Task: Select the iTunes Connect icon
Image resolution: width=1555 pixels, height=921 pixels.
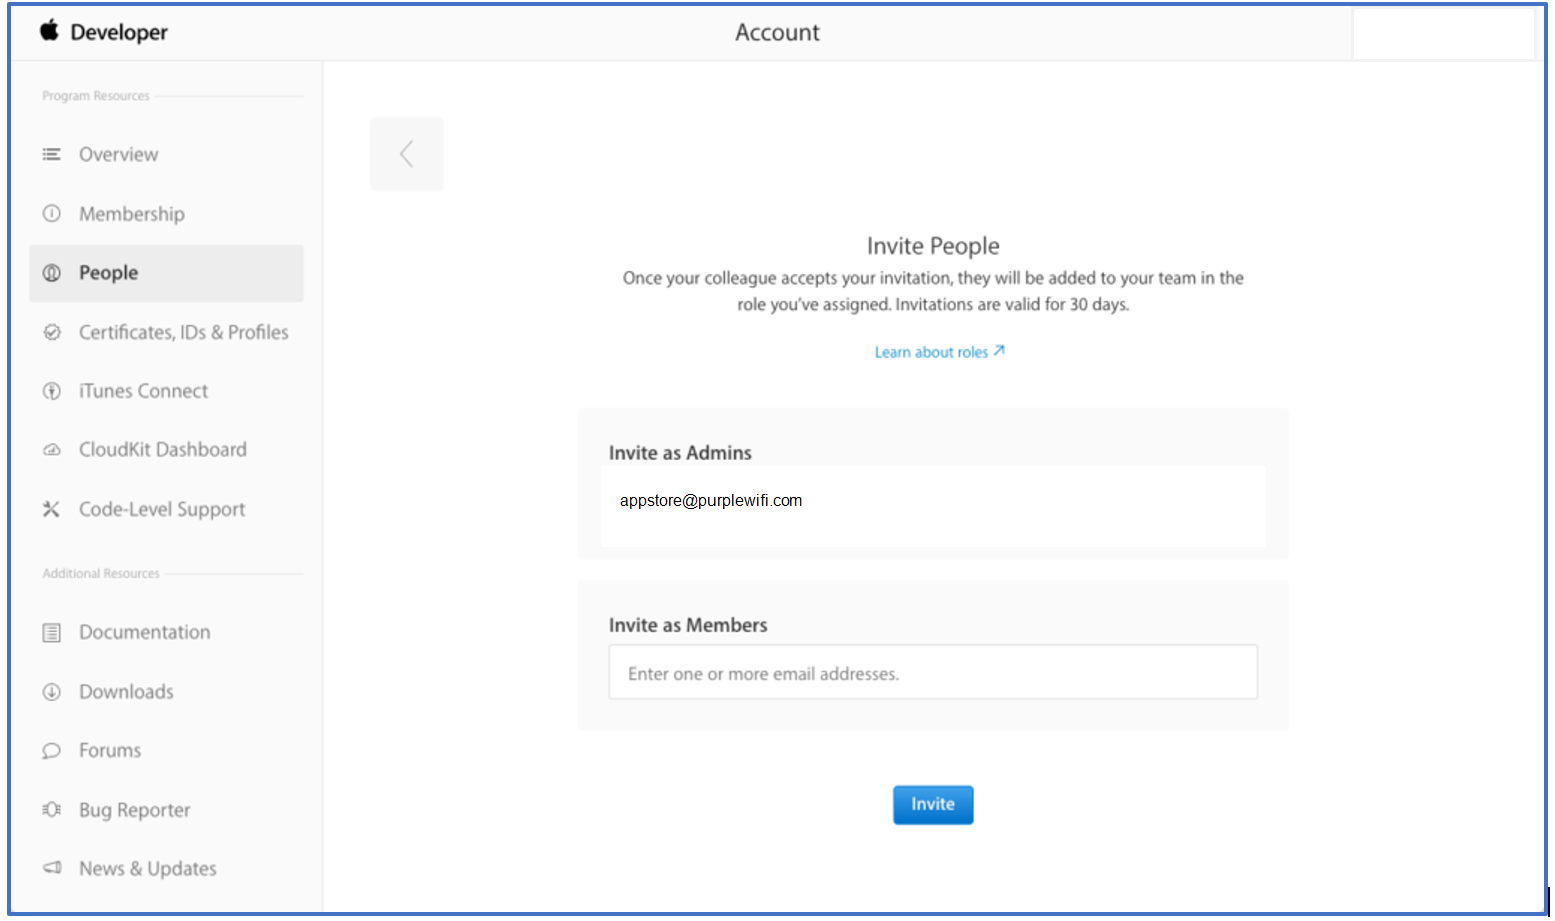Action: 51,390
